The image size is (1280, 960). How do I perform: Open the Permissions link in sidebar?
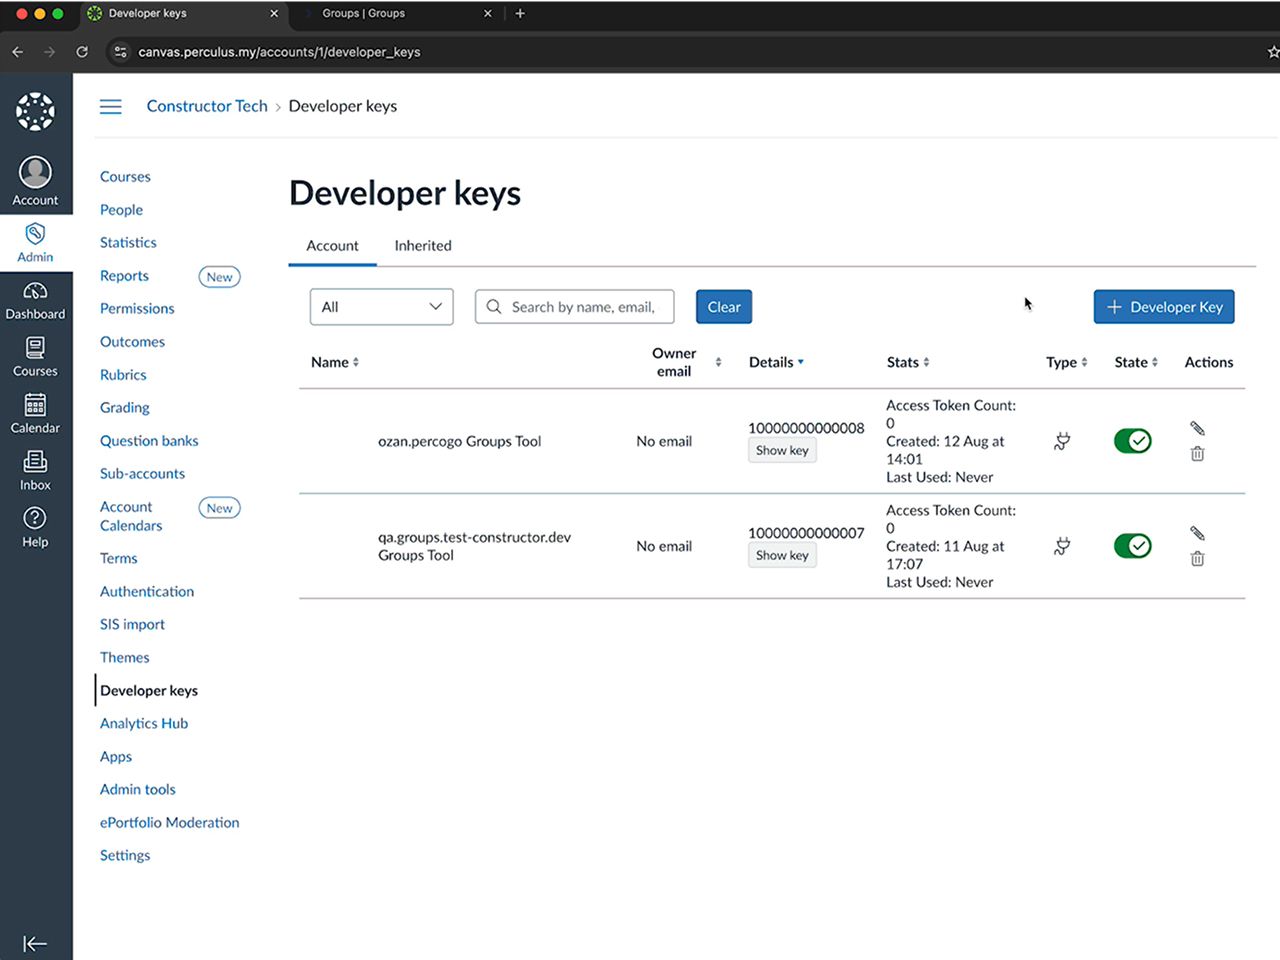pyautogui.click(x=137, y=309)
